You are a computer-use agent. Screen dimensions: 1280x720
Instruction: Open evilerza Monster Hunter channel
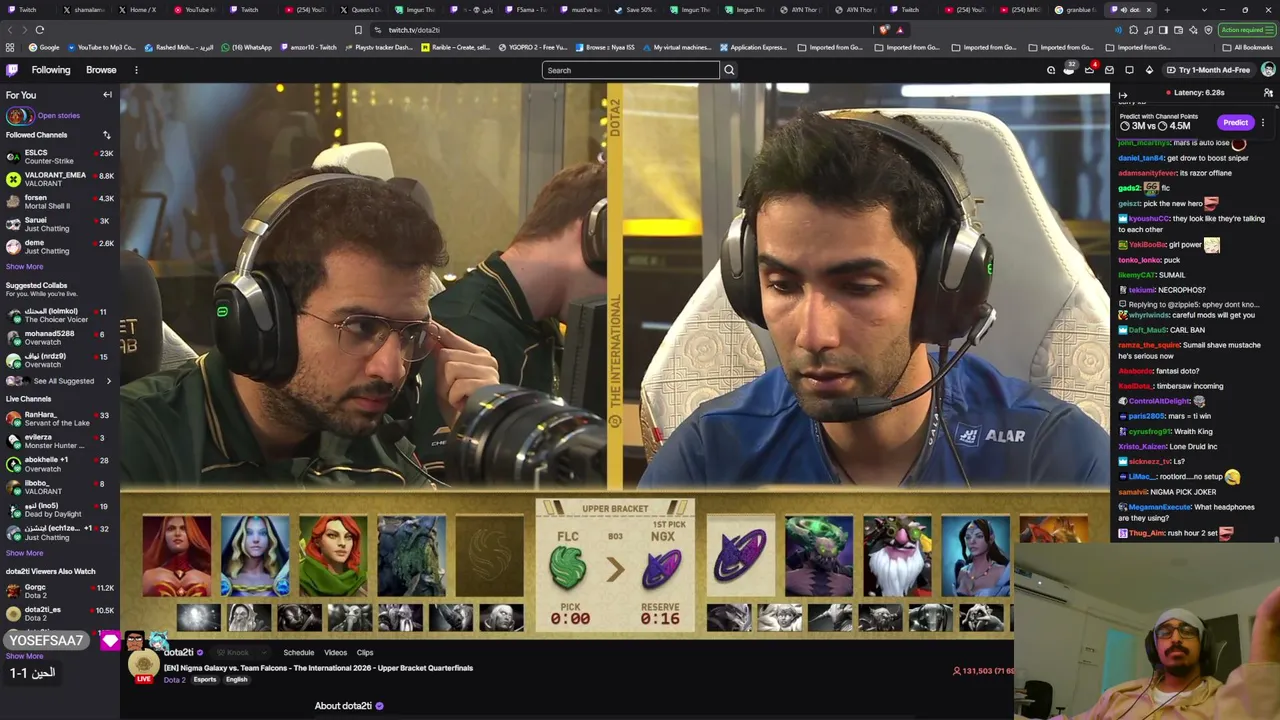(60, 441)
